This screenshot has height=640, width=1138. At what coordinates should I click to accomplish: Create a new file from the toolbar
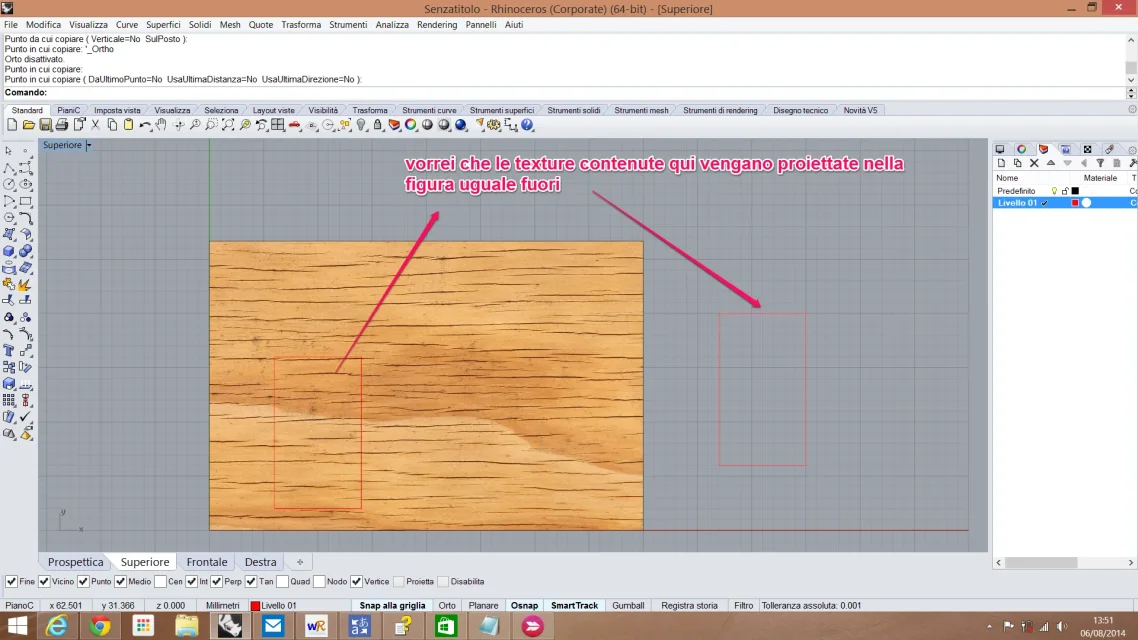[12, 125]
